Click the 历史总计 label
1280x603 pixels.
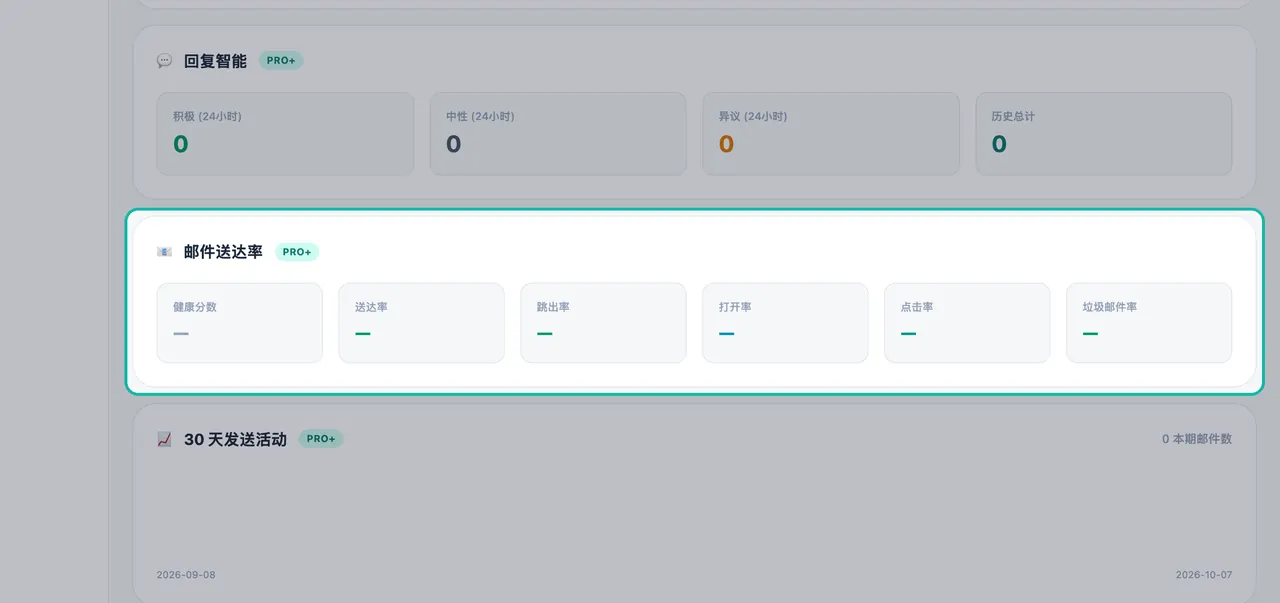point(1013,116)
